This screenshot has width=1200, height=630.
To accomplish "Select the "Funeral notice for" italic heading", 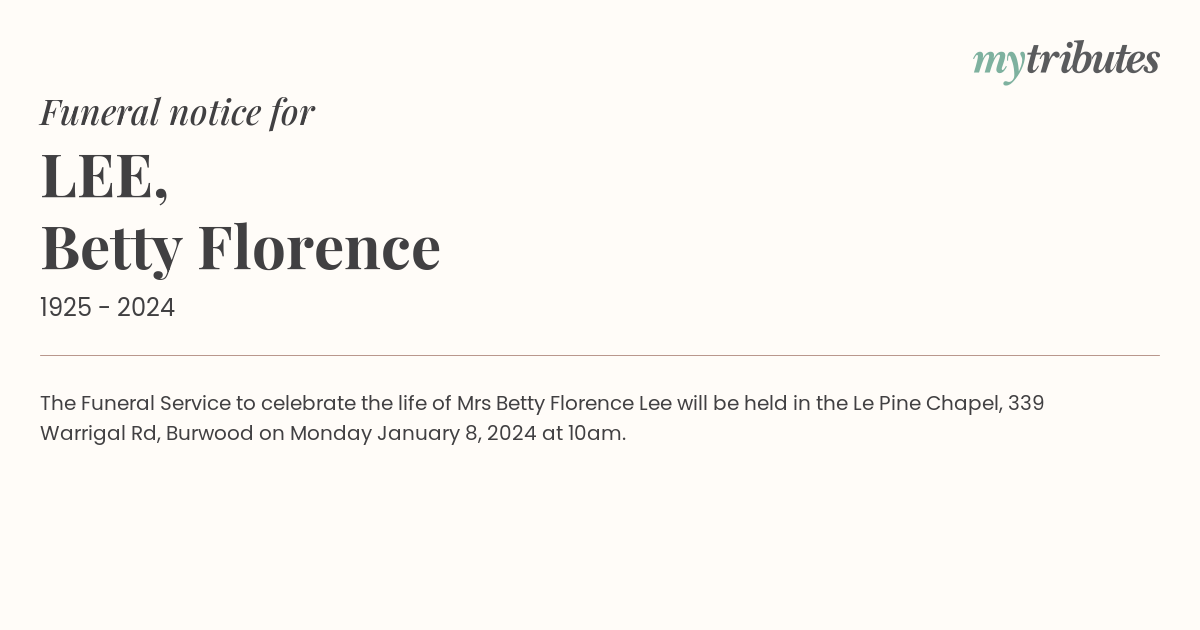I will click(177, 112).
